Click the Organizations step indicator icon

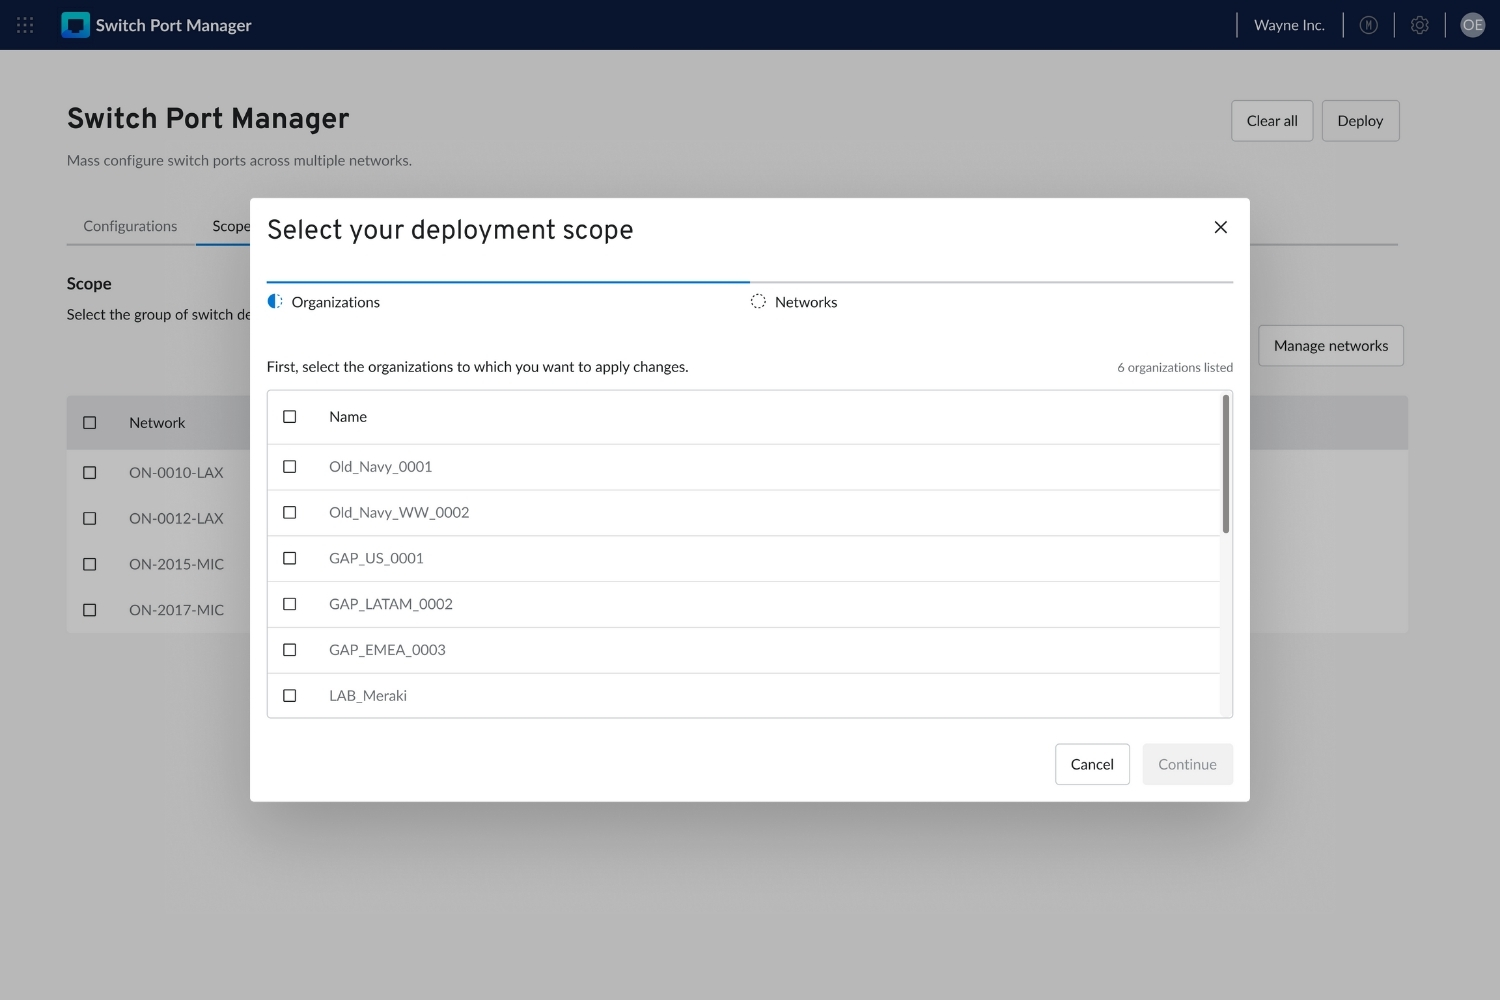pyautogui.click(x=275, y=301)
